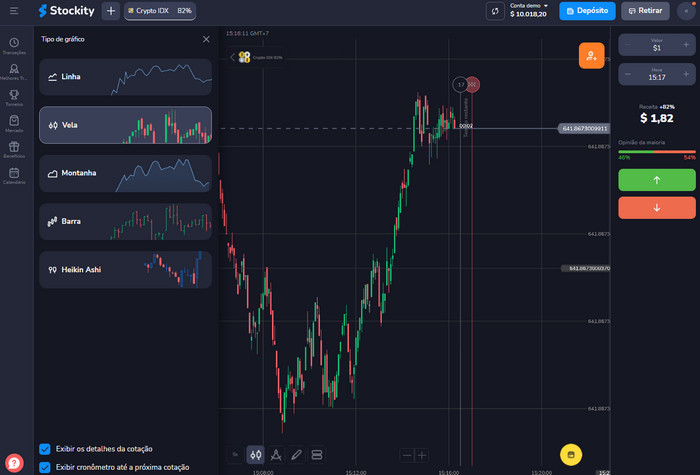Open Torneios trophy in the sidebar
700x475 pixels.
14,98
